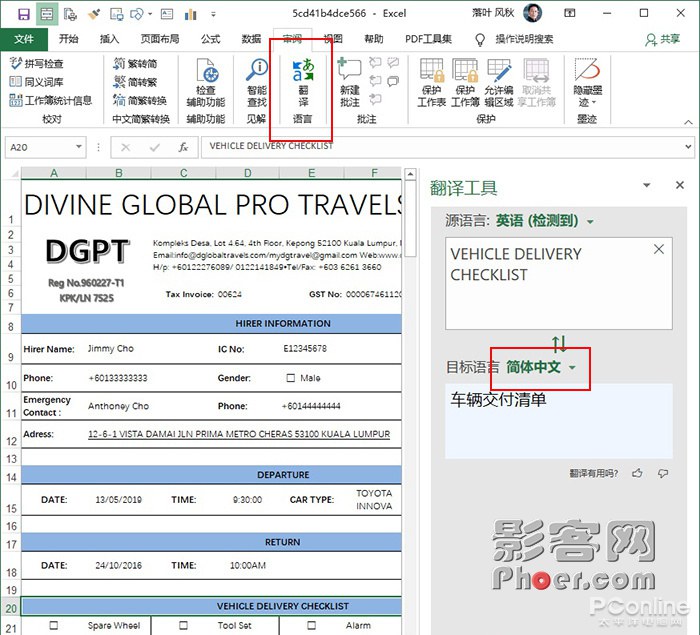Click the vertical scrollbar up arrow
700x635 pixels.
[x=411, y=174]
